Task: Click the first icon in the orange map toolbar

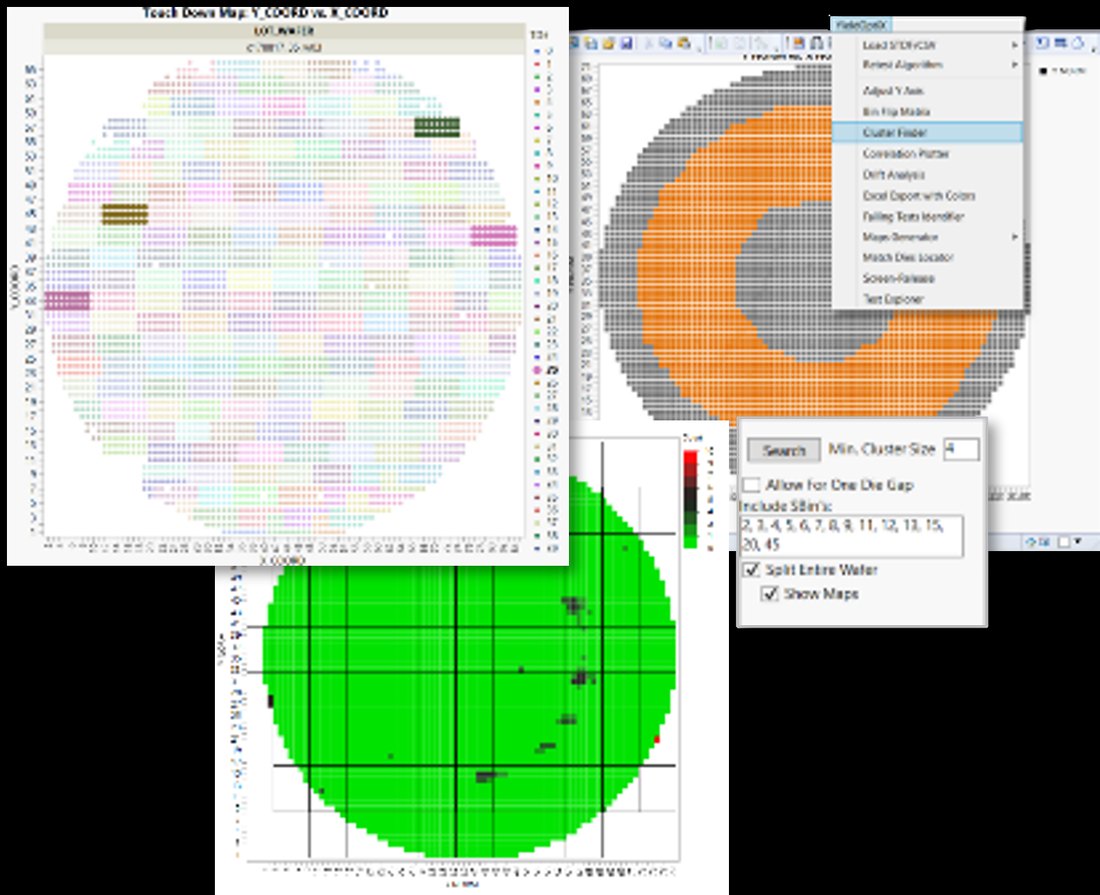Action: [x=574, y=43]
